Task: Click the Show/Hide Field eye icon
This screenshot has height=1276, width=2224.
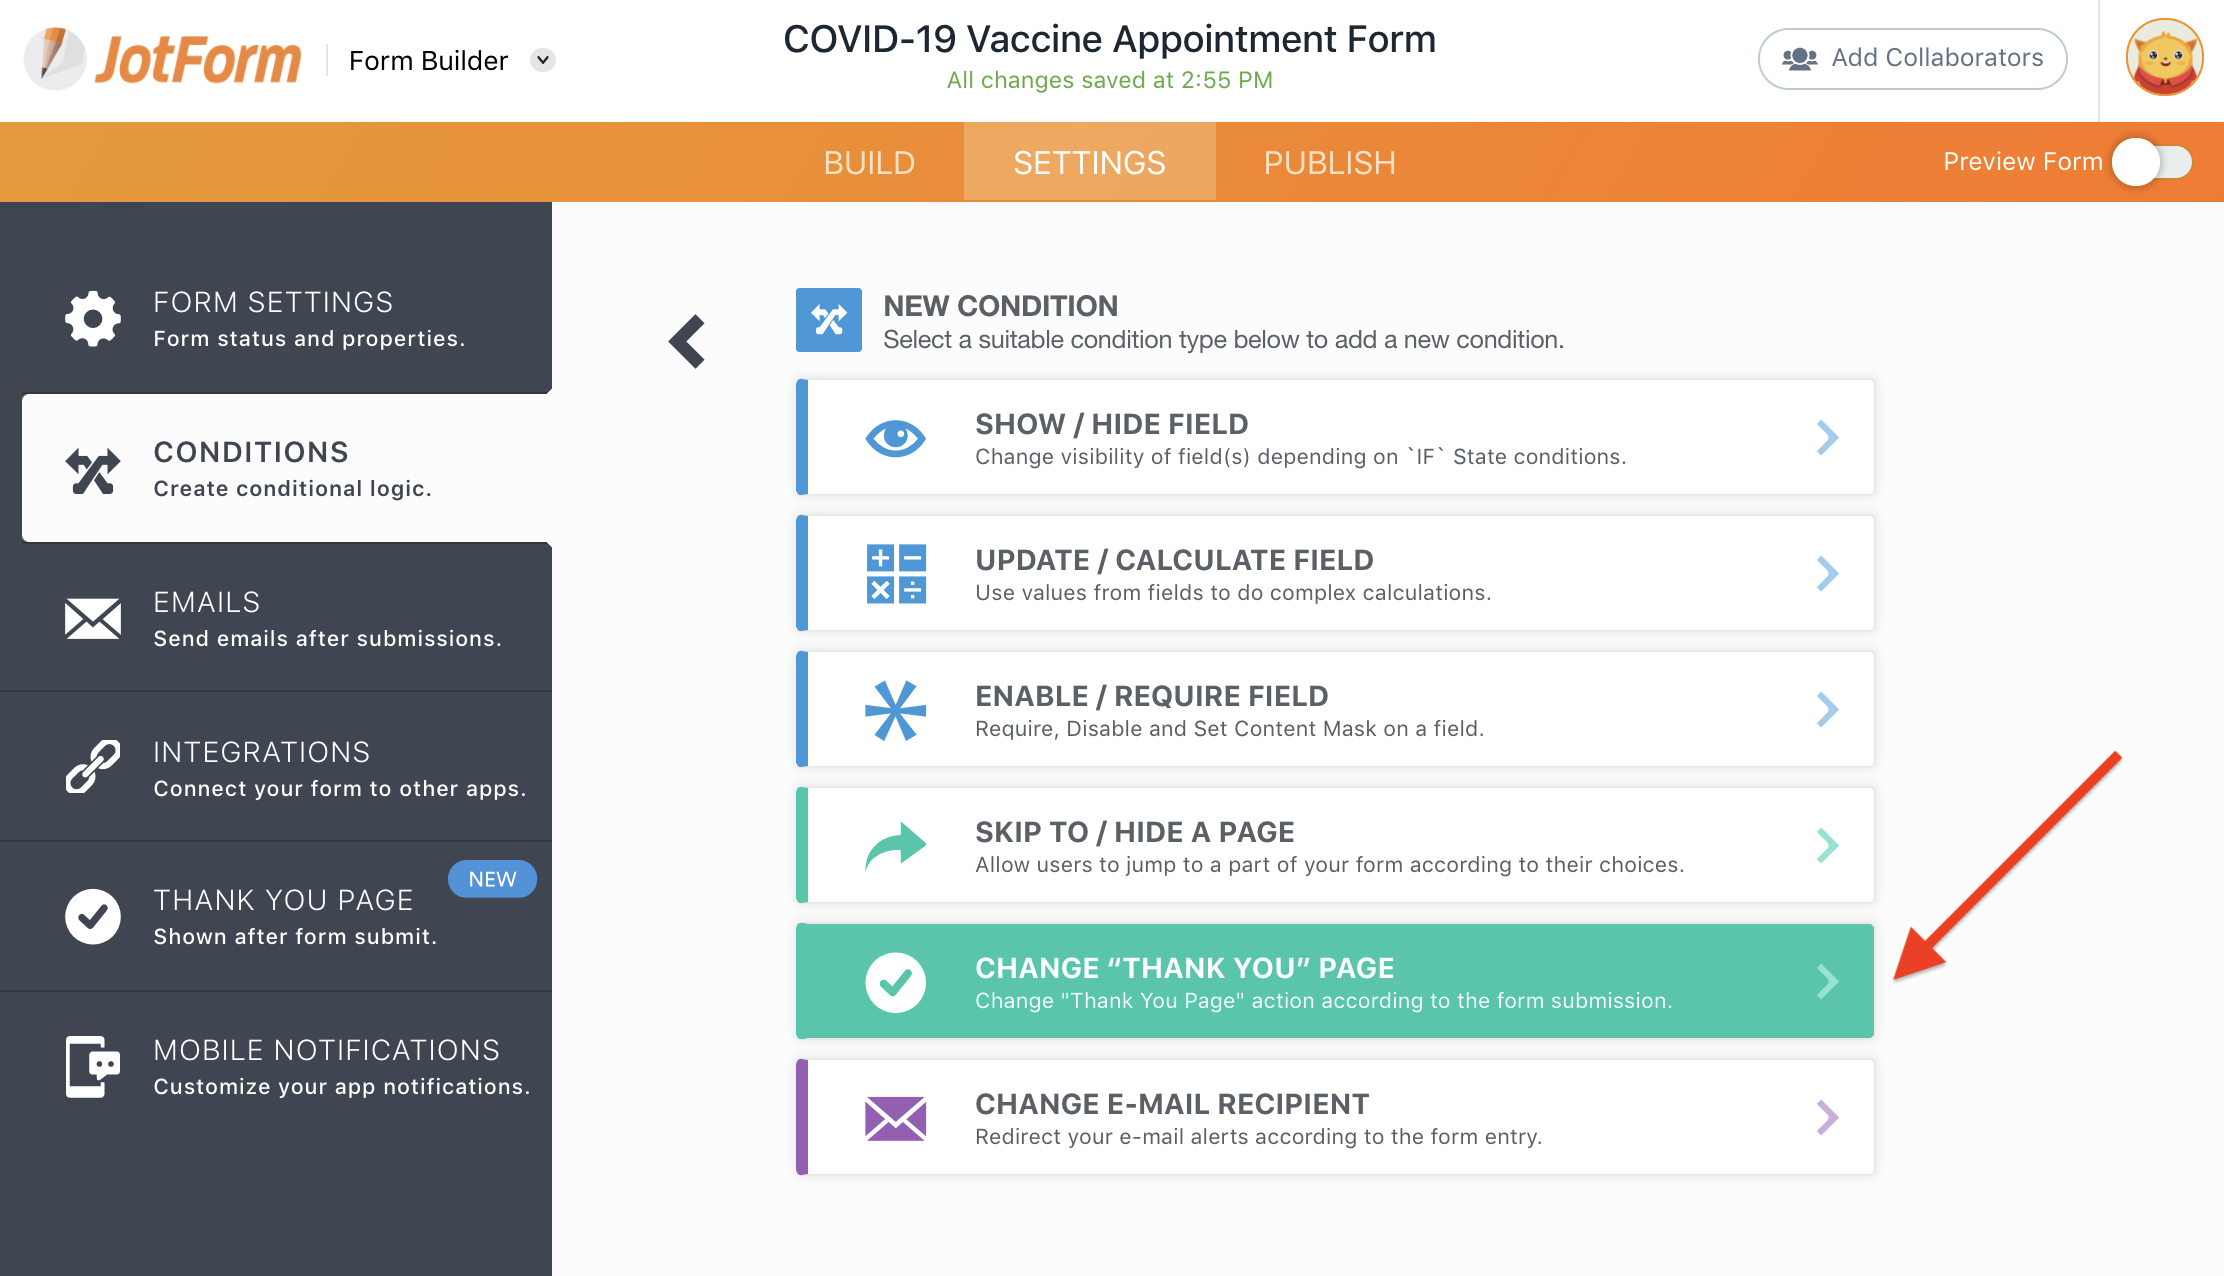Action: click(x=895, y=438)
